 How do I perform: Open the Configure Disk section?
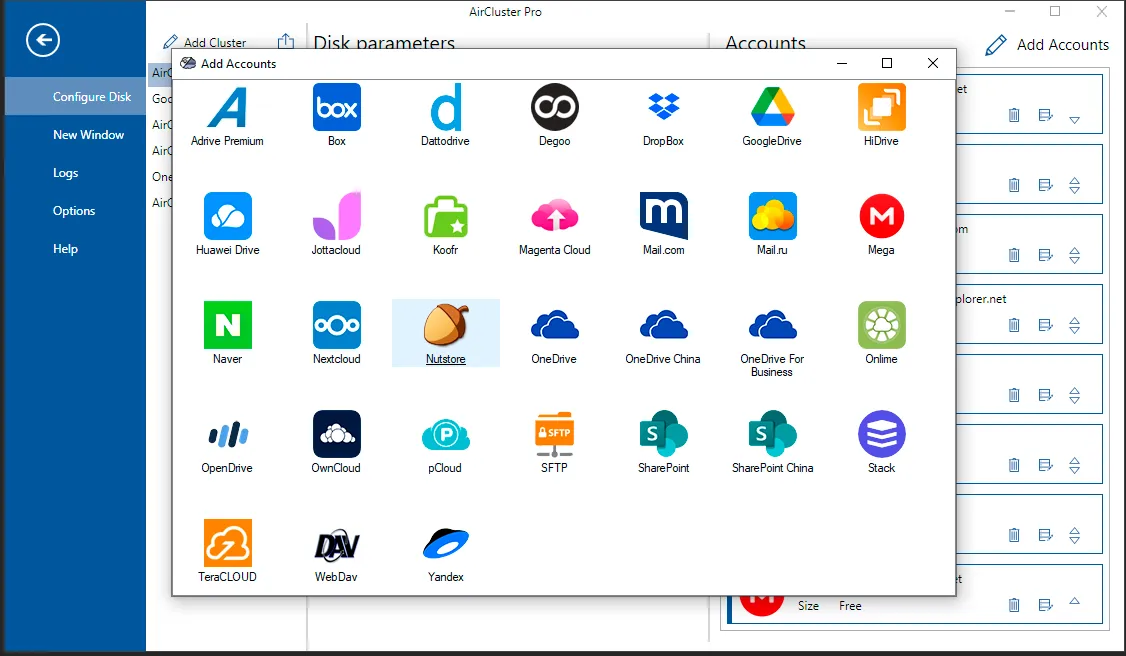click(75, 96)
